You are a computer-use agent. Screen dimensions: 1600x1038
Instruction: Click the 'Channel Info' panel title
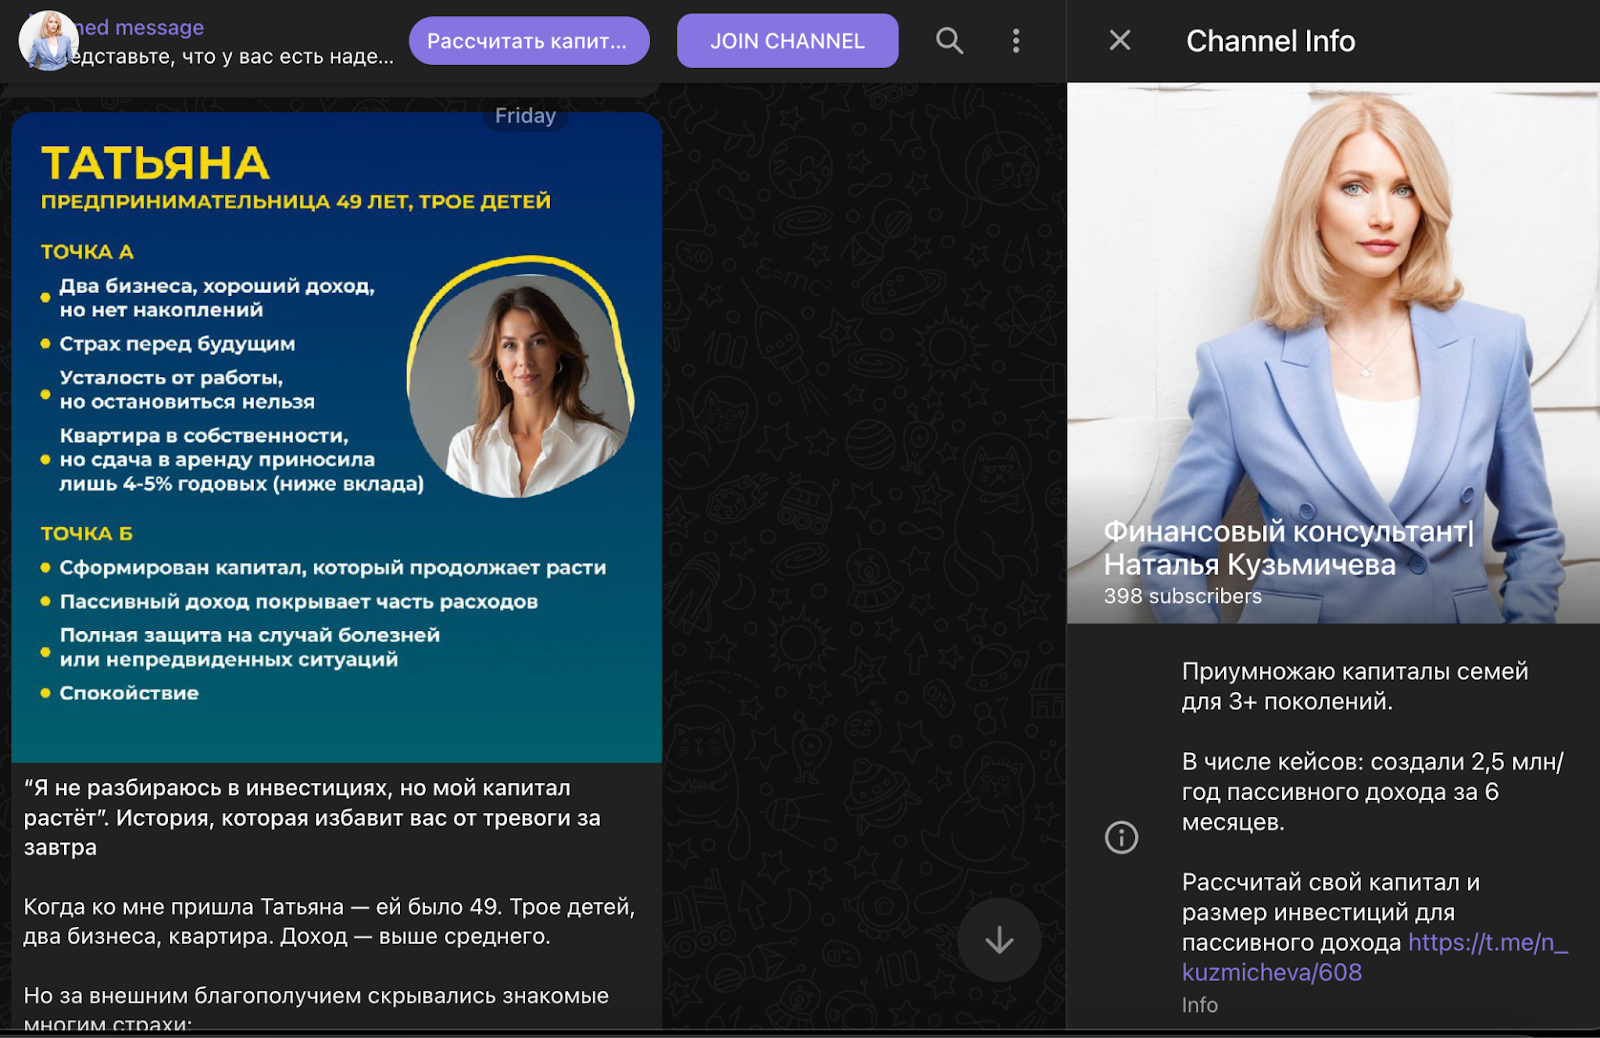click(x=1270, y=41)
